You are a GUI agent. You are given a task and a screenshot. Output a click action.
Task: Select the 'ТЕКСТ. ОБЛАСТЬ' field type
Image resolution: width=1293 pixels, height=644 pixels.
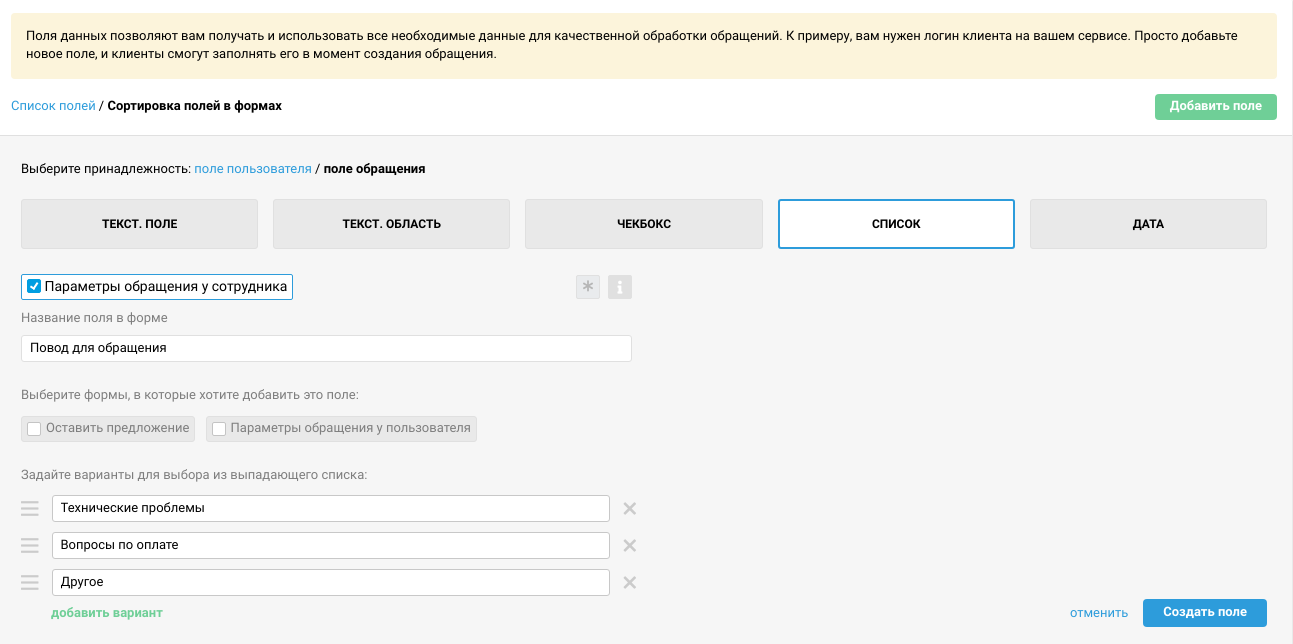pyautogui.click(x=391, y=224)
